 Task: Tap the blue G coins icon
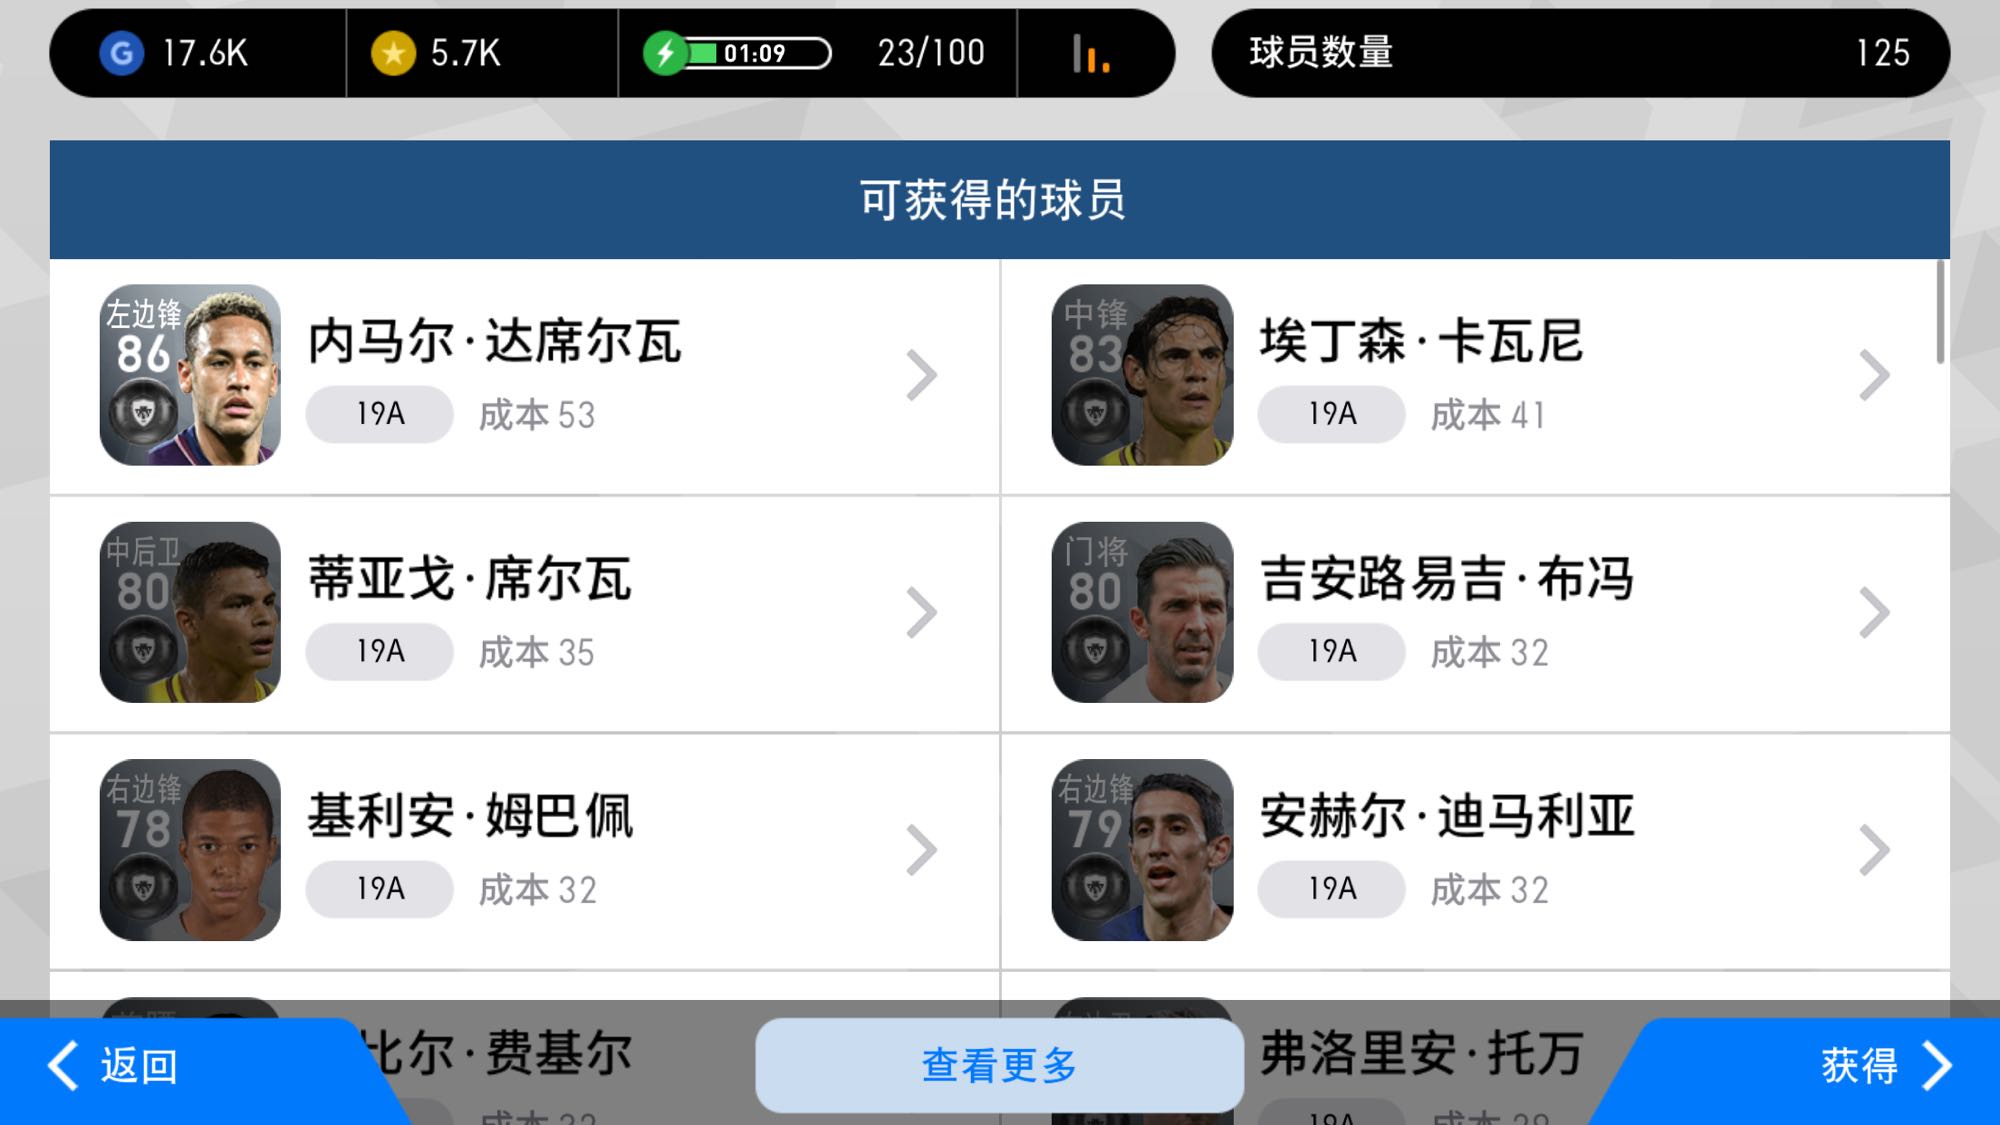click(121, 53)
